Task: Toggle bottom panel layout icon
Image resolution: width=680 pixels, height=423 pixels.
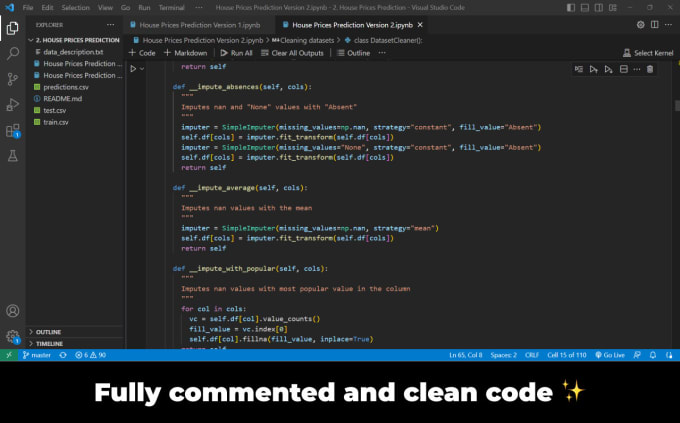Action: [585, 7]
